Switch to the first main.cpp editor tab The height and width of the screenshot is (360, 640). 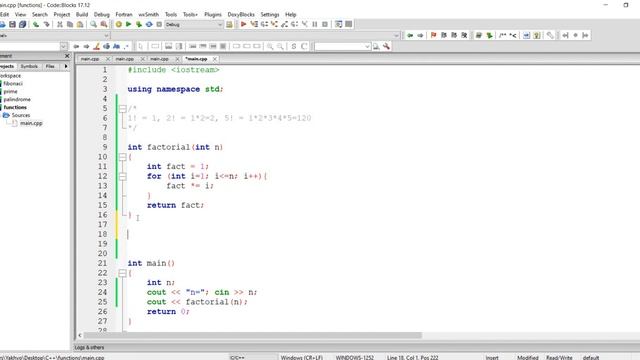coord(90,59)
